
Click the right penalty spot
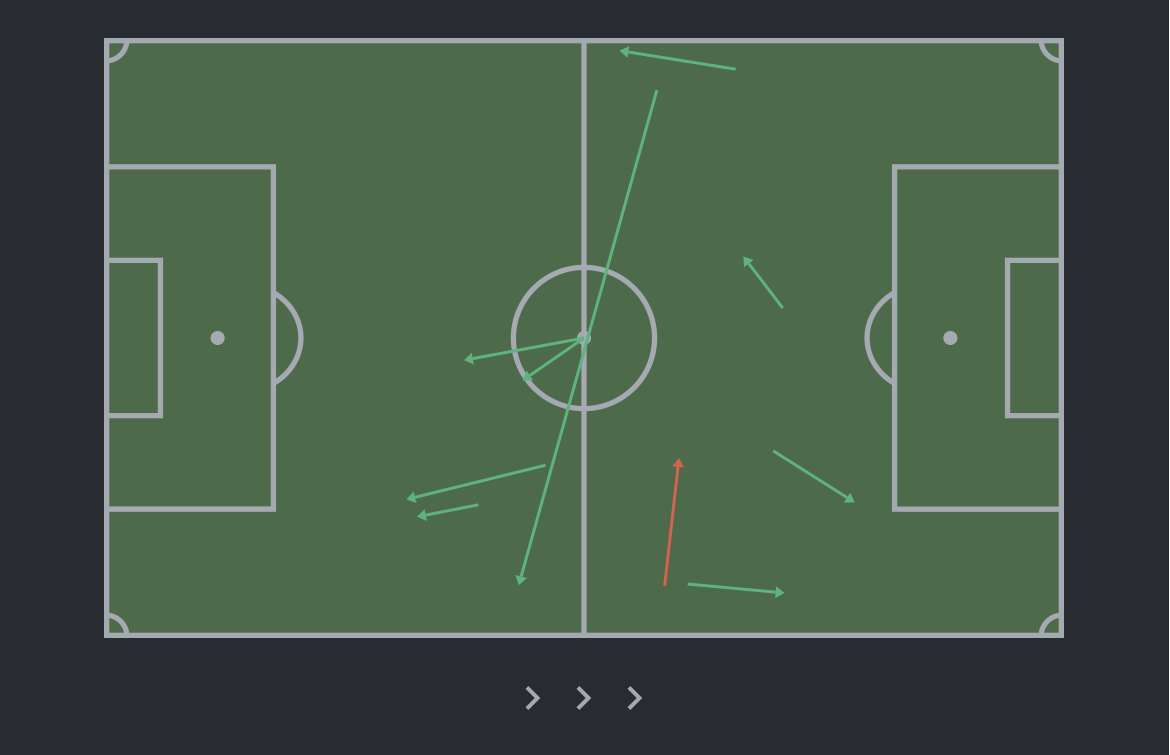(x=950, y=338)
